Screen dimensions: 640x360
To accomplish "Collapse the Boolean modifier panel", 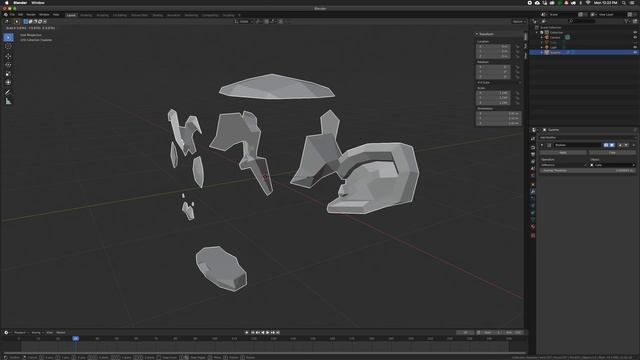I will coord(542,145).
